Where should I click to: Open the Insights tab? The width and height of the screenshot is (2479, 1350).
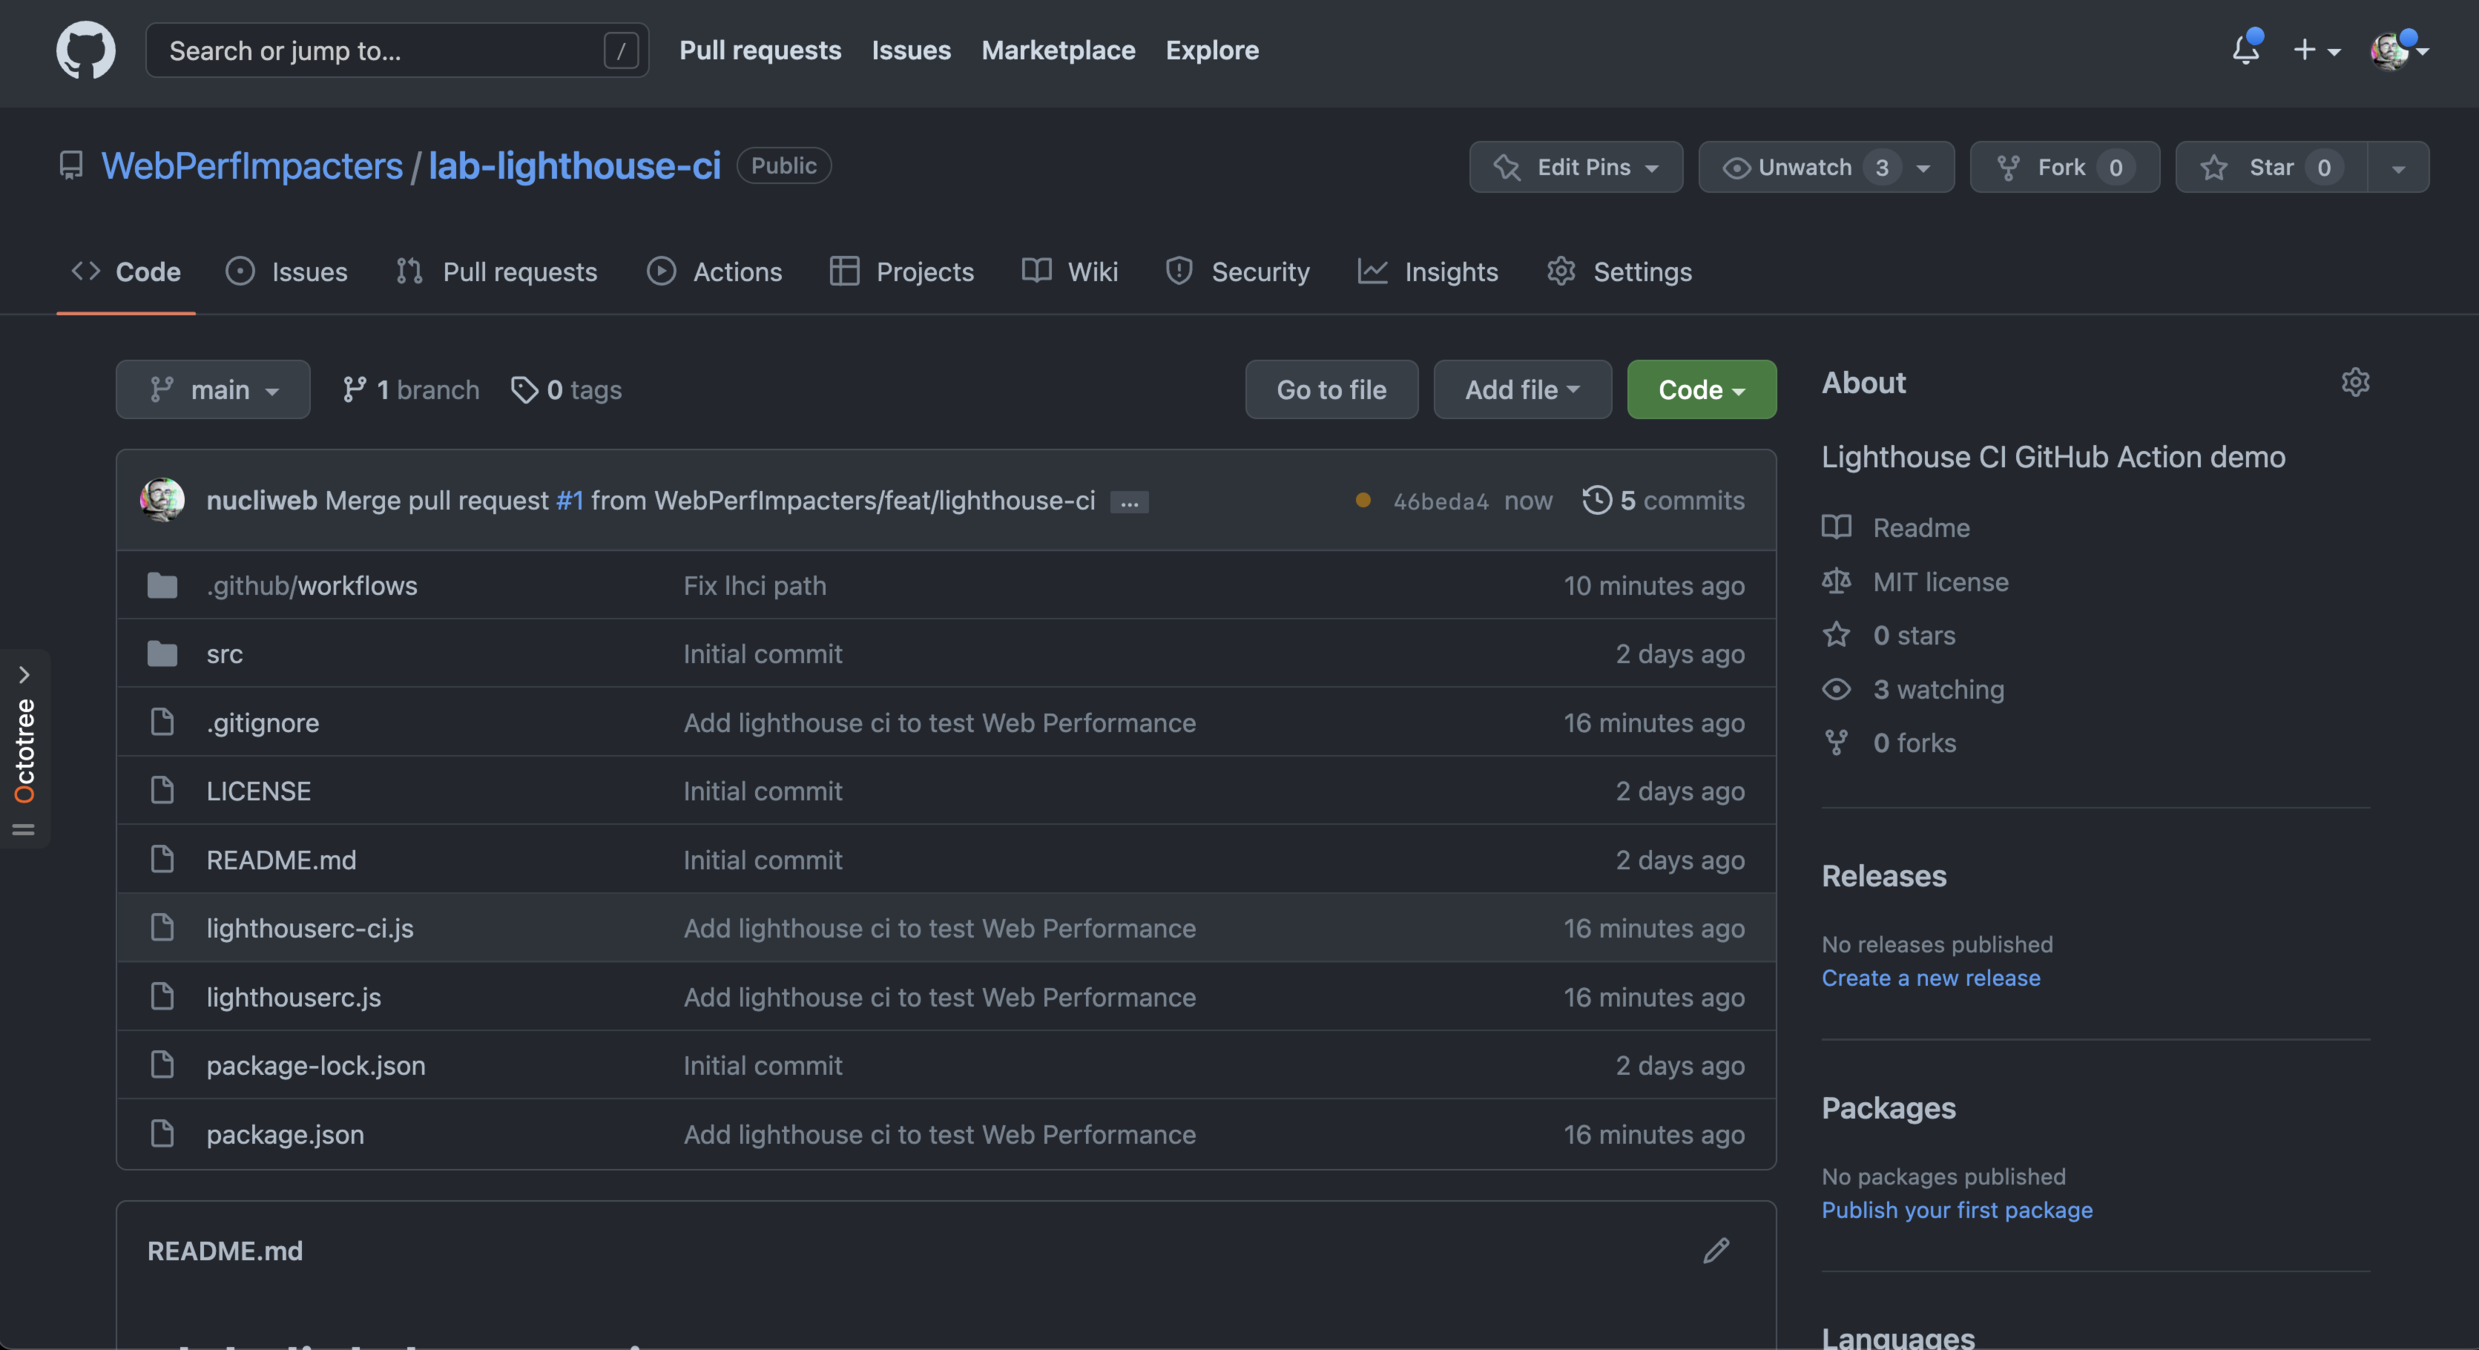1428,272
